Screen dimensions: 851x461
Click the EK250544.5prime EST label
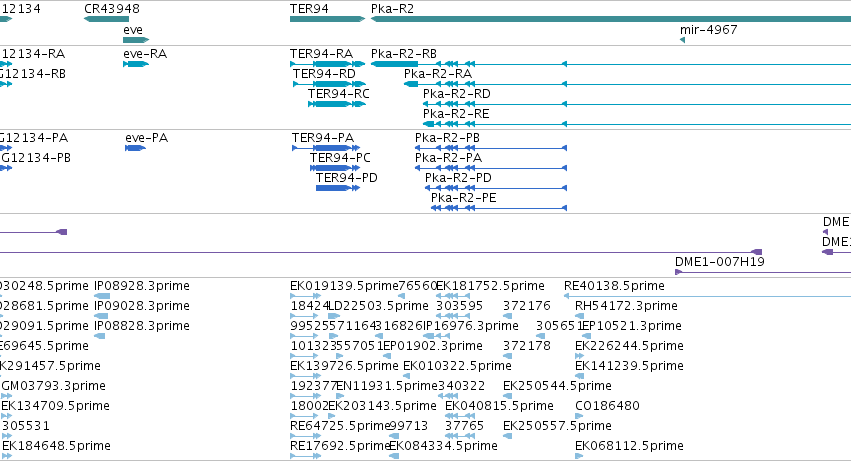(557, 386)
